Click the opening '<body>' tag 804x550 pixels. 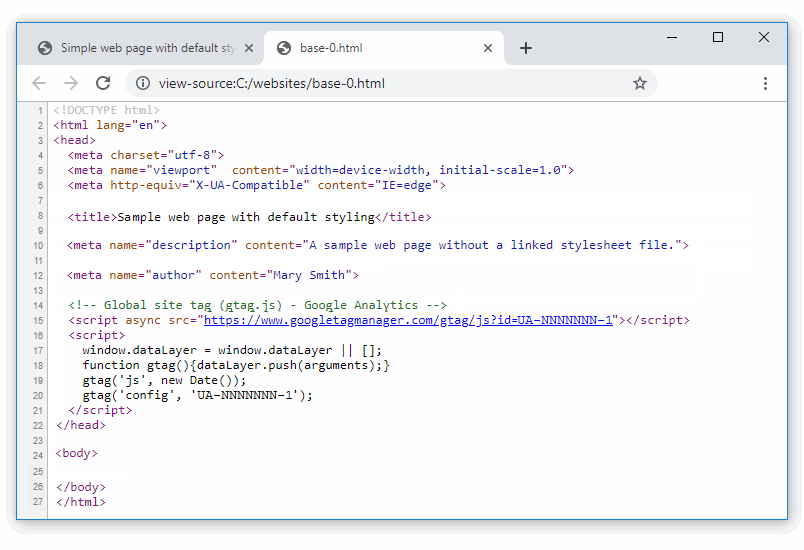[76, 454]
